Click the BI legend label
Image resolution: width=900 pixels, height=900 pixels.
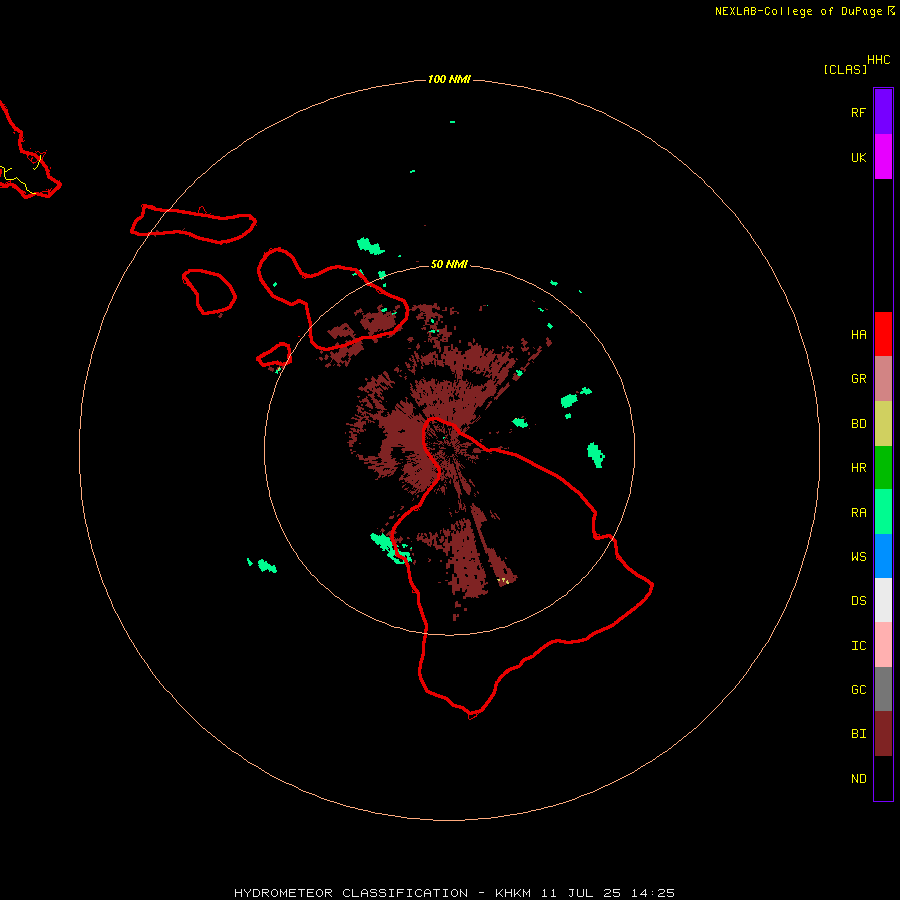[x=858, y=734]
